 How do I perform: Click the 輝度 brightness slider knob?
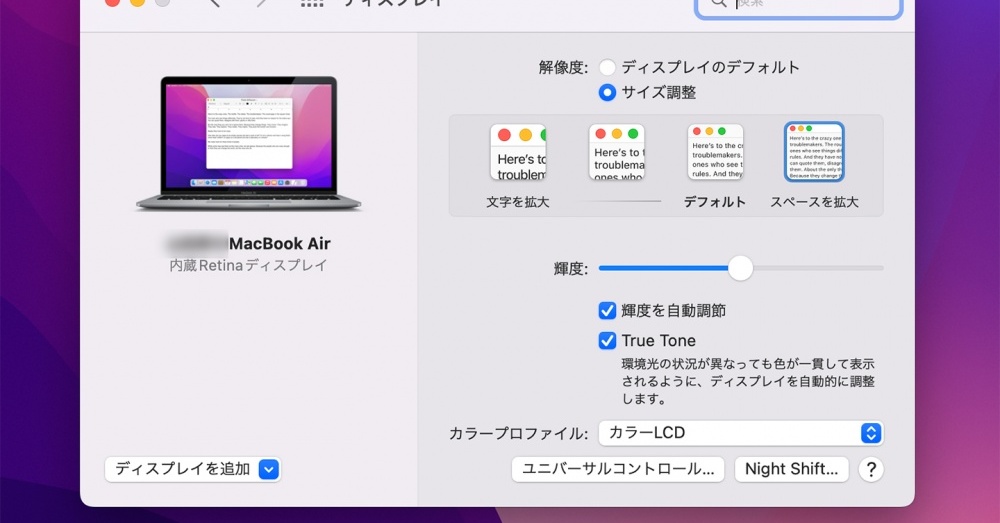pyautogui.click(x=740, y=268)
